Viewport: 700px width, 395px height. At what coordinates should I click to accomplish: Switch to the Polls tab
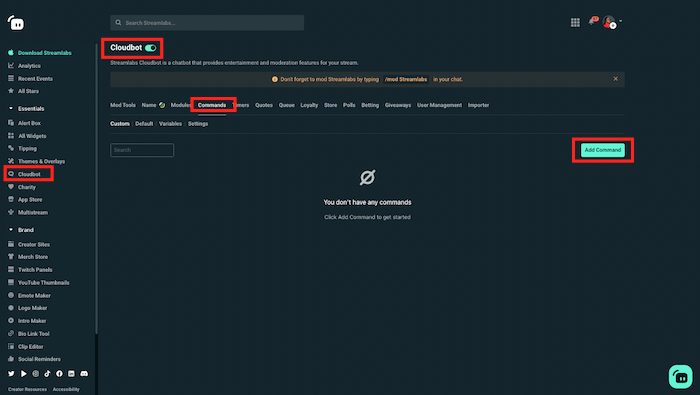tap(349, 105)
